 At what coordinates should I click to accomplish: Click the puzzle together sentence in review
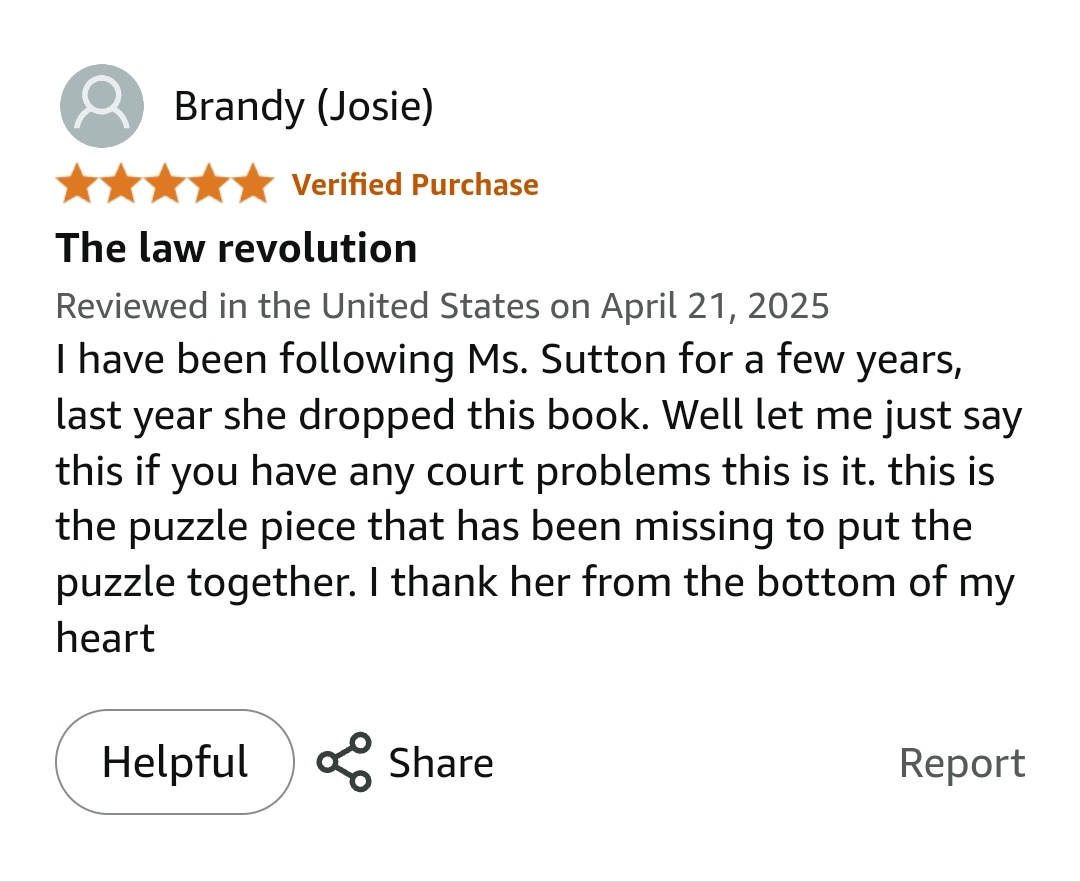coord(206,582)
